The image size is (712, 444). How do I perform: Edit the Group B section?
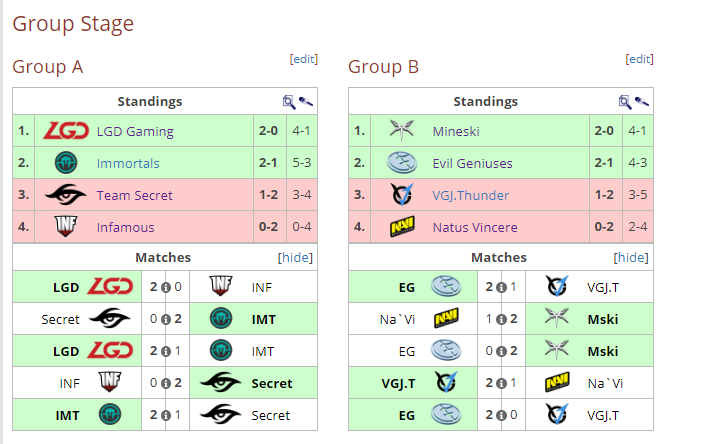639,59
